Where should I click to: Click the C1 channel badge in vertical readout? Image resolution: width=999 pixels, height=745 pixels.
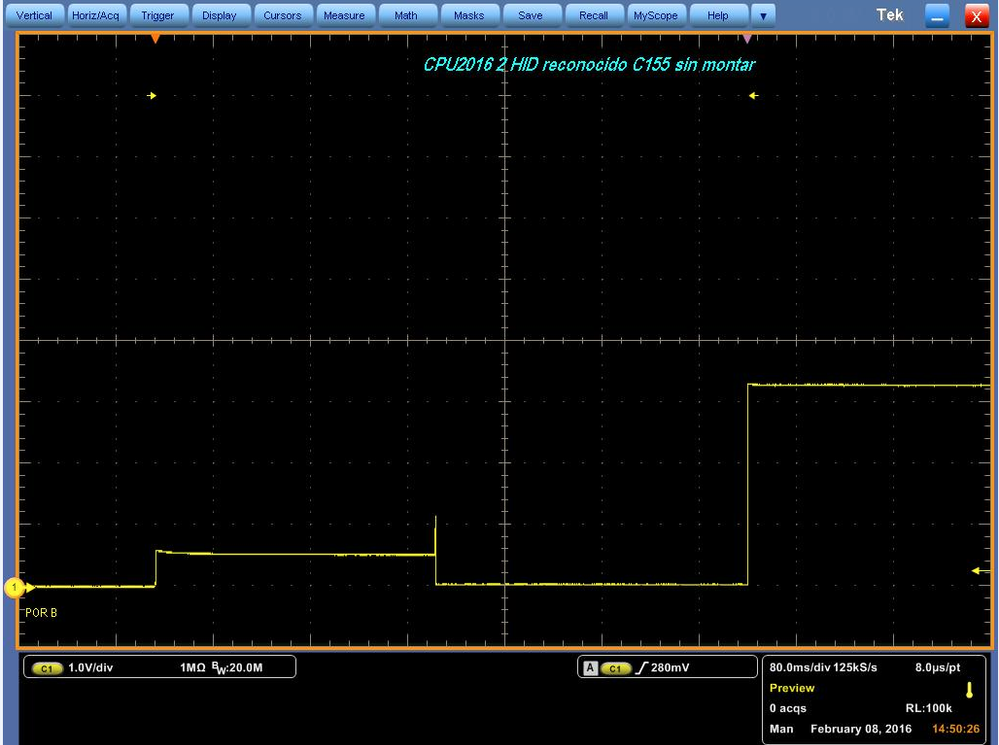(47, 669)
